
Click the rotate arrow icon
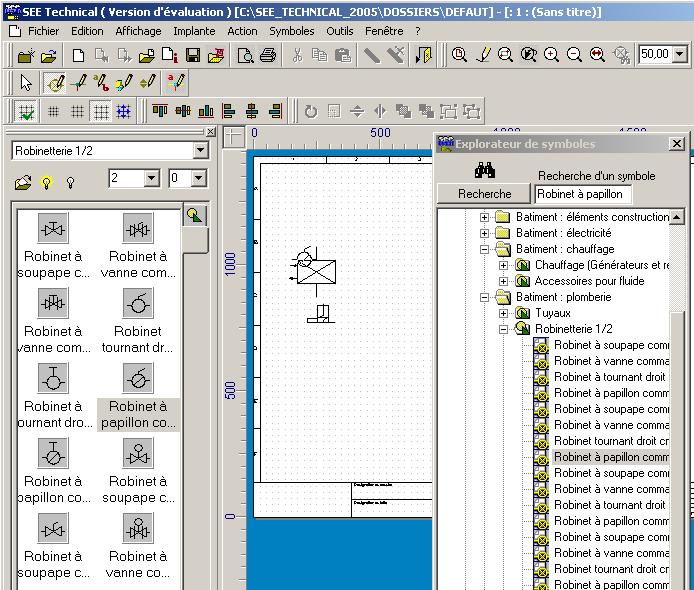pyautogui.click(x=311, y=111)
